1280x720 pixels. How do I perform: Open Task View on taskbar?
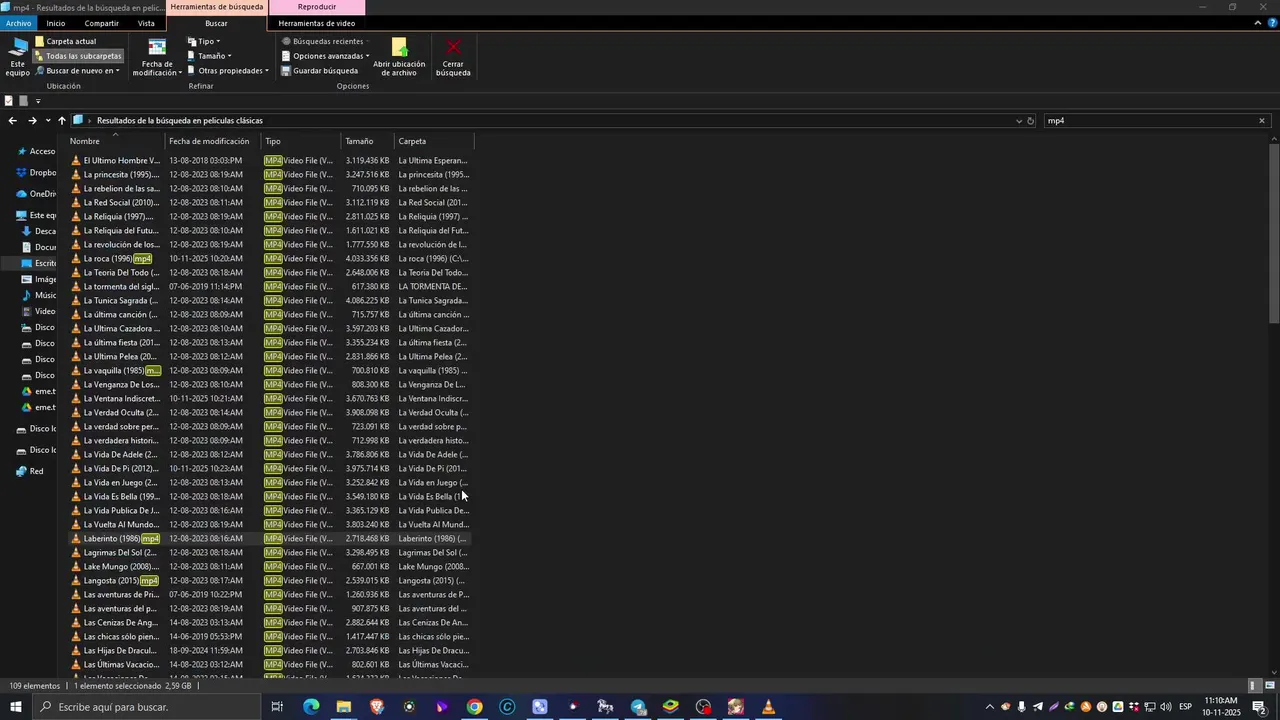(x=277, y=707)
